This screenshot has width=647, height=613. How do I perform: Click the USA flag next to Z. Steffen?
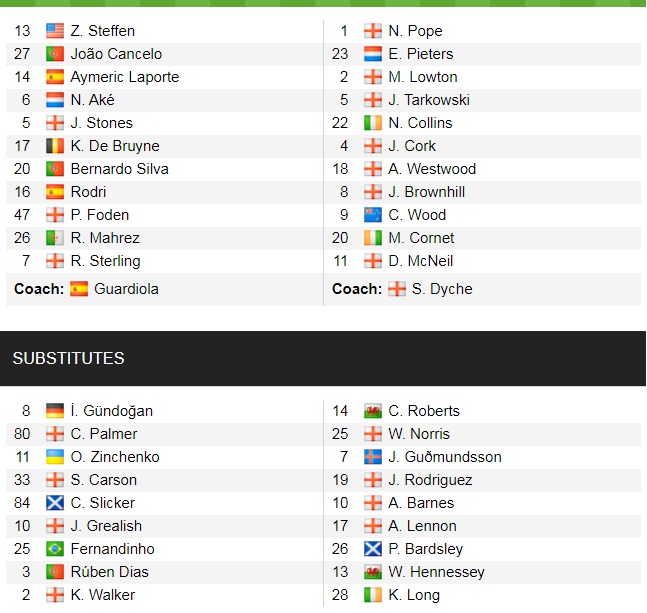[x=54, y=31]
